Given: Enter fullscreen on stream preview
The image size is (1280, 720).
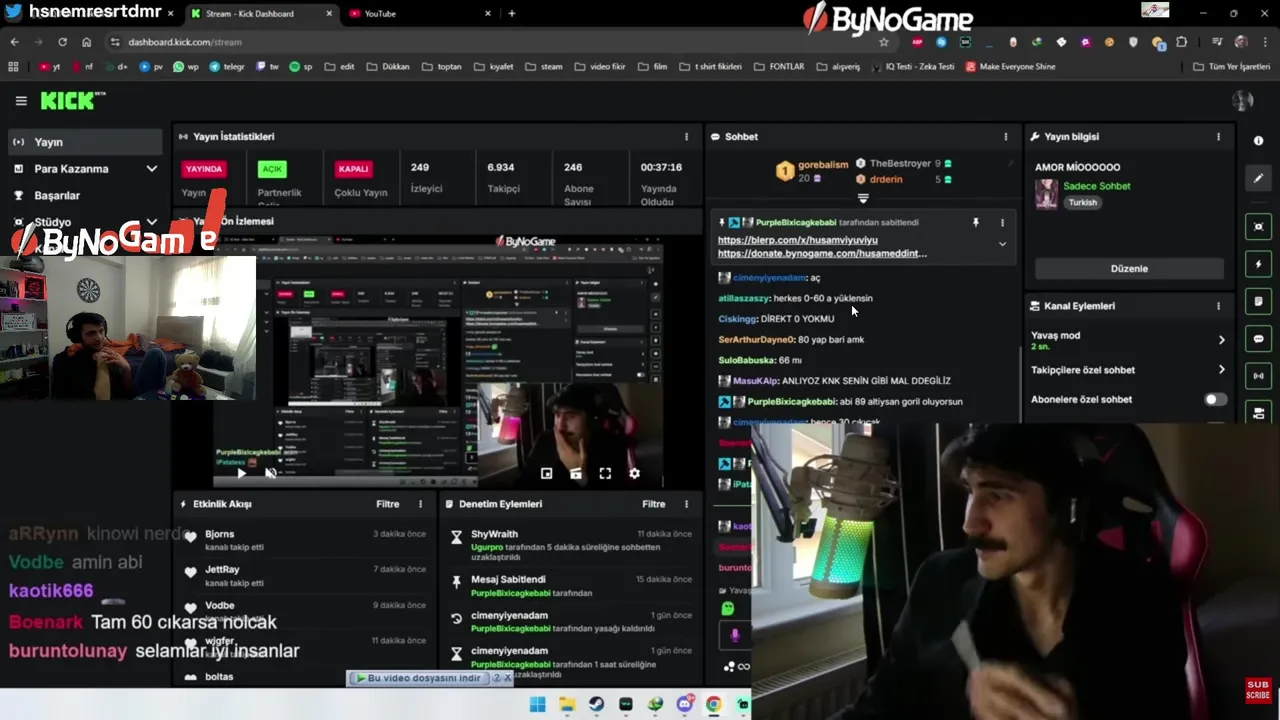Looking at the screenshot, I should 605,474.
